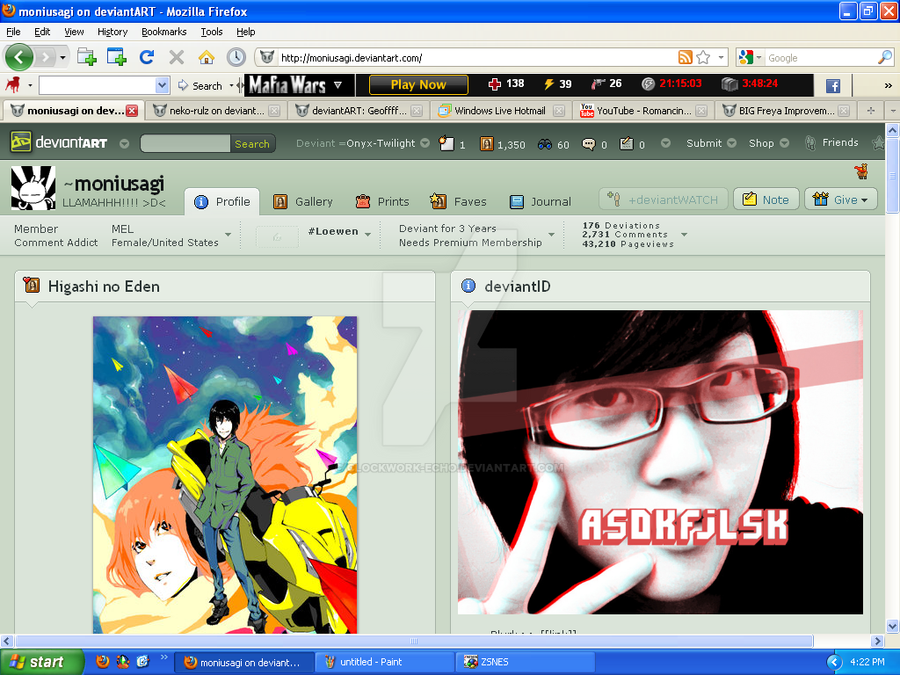Click the deviantART search input field
This screenshot has width=900, height=675.
186,143
